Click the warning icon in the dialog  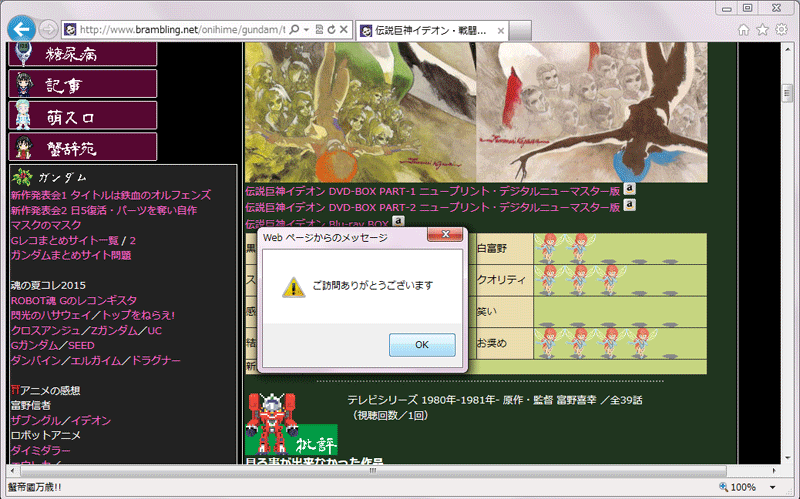point(293,287)
